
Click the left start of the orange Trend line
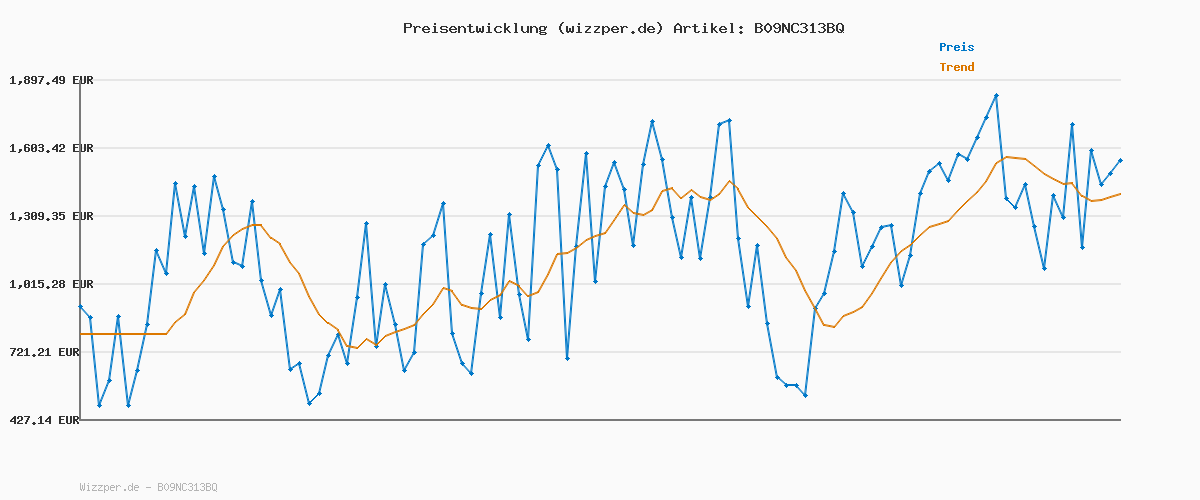[81, 334]
